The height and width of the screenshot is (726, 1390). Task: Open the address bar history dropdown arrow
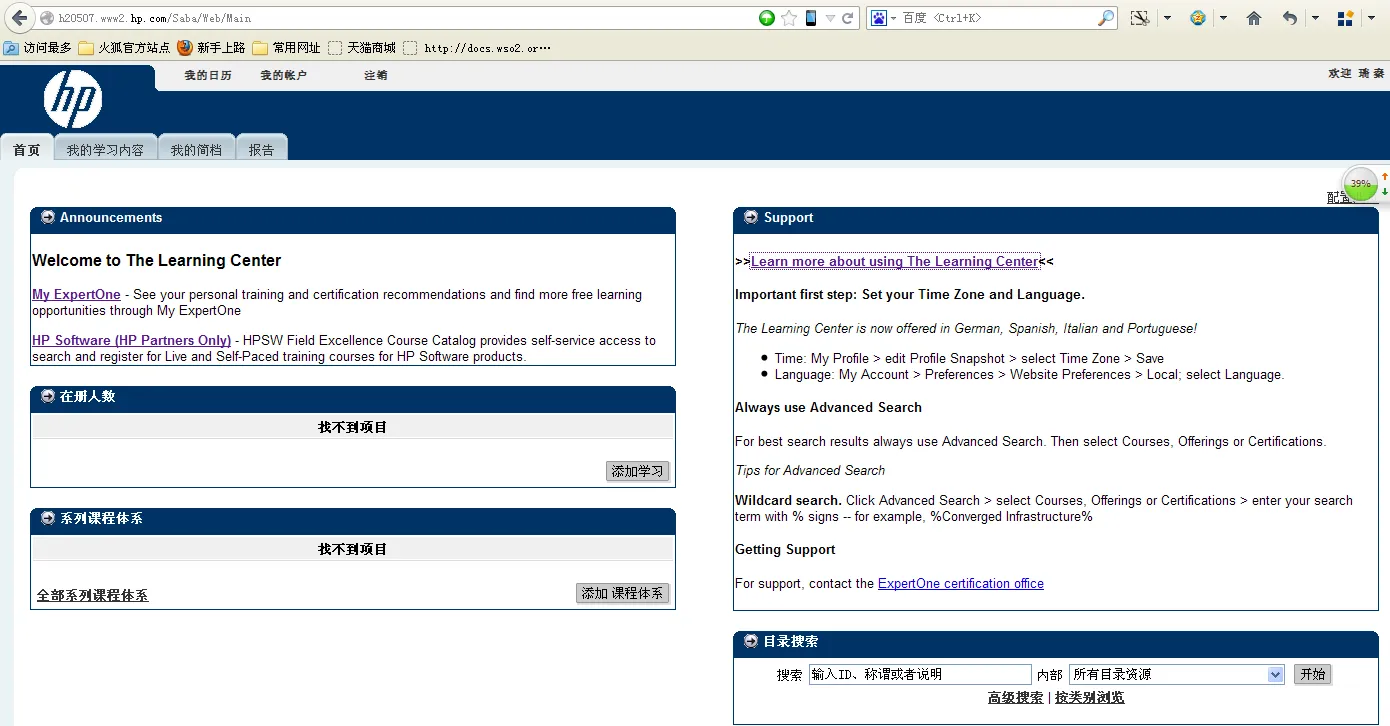point(830,18)
